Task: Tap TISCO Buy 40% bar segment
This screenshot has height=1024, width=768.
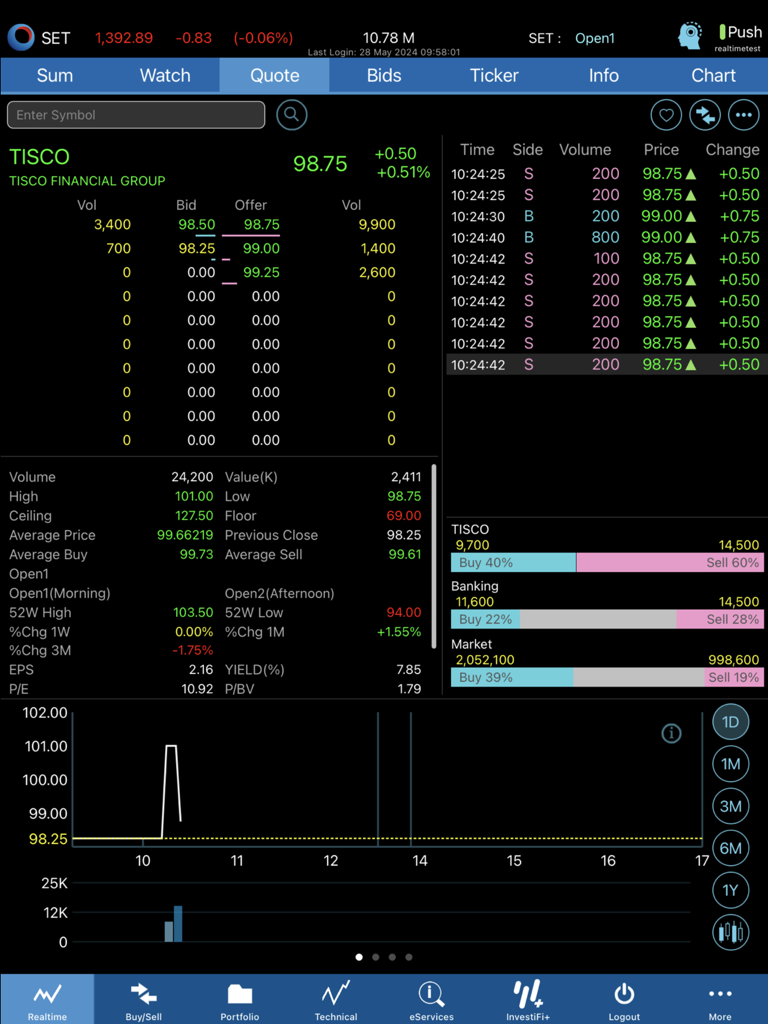Action: pyautogui.click(x=513, y=563)
